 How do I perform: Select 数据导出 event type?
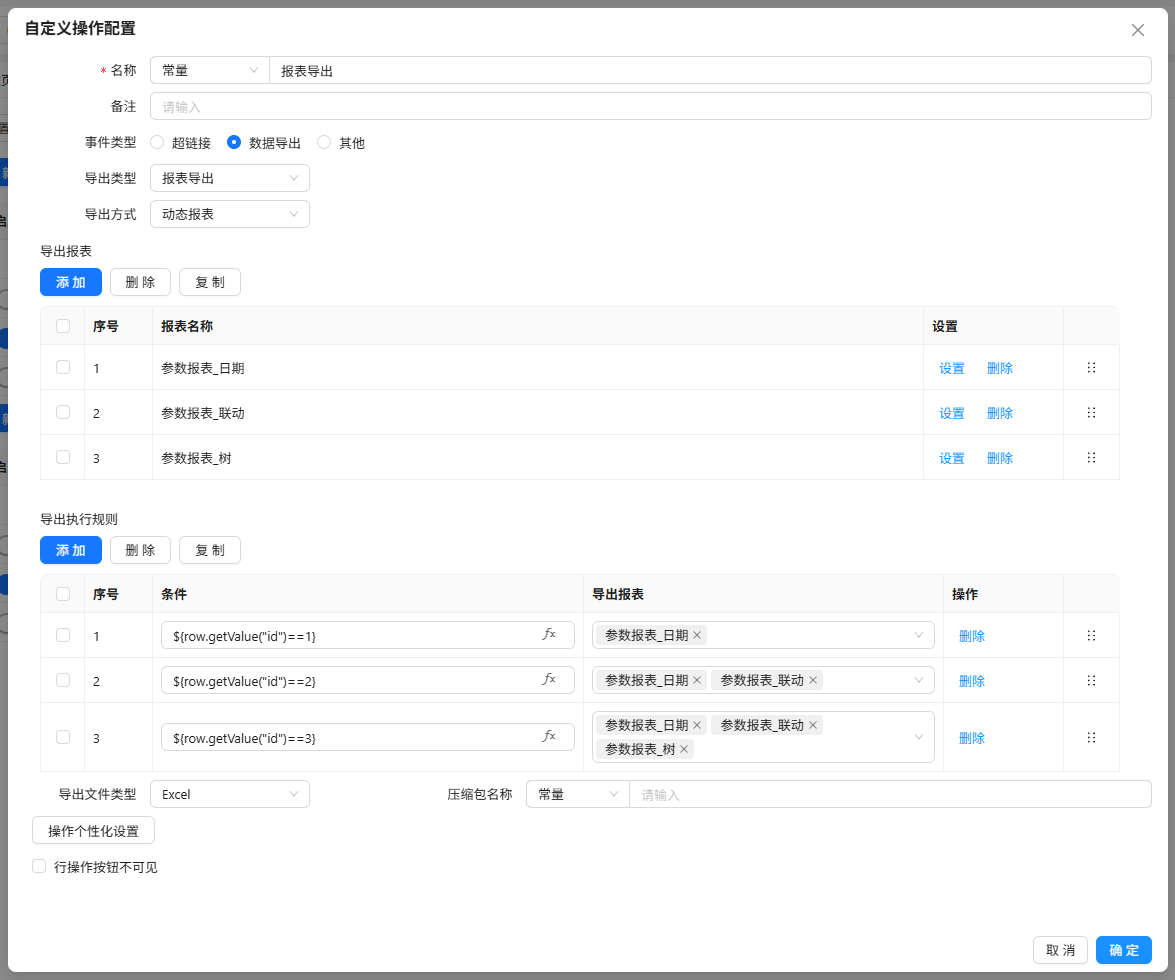coord(234,142)
